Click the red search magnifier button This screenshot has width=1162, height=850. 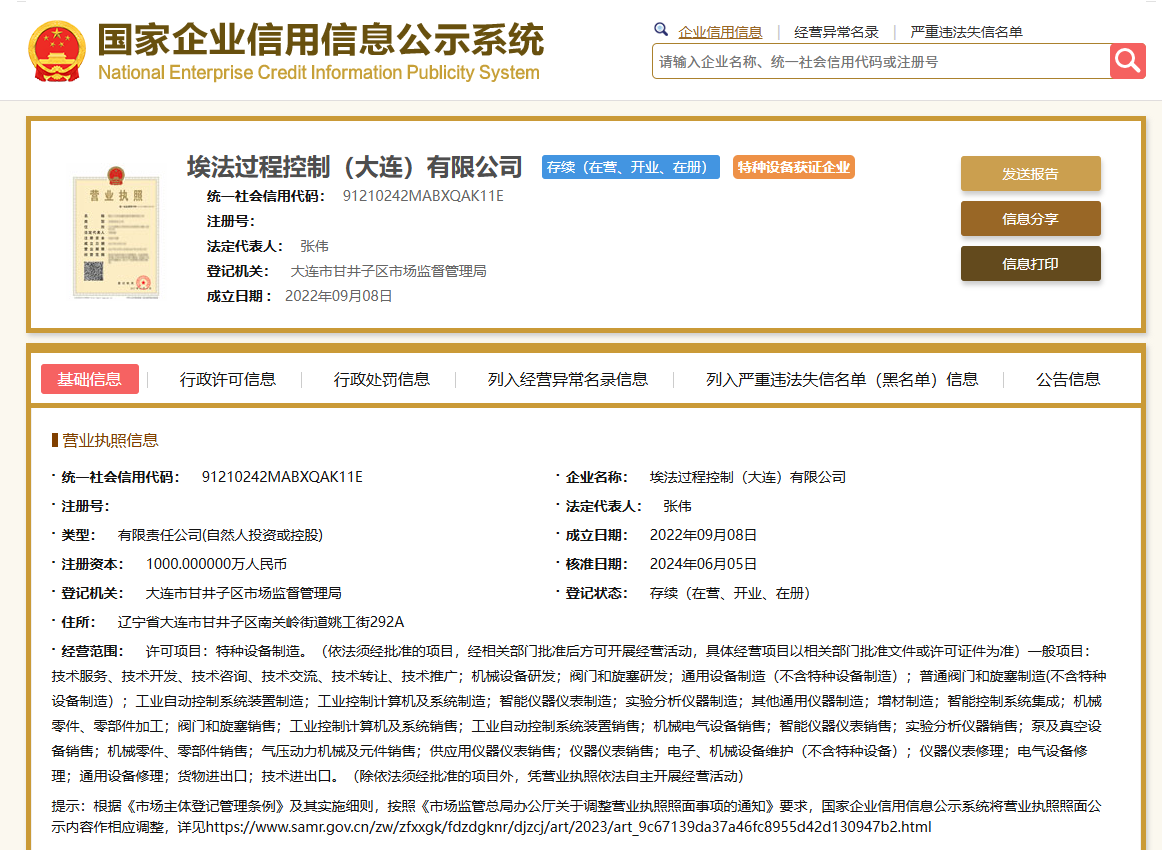coord(1127,61)
